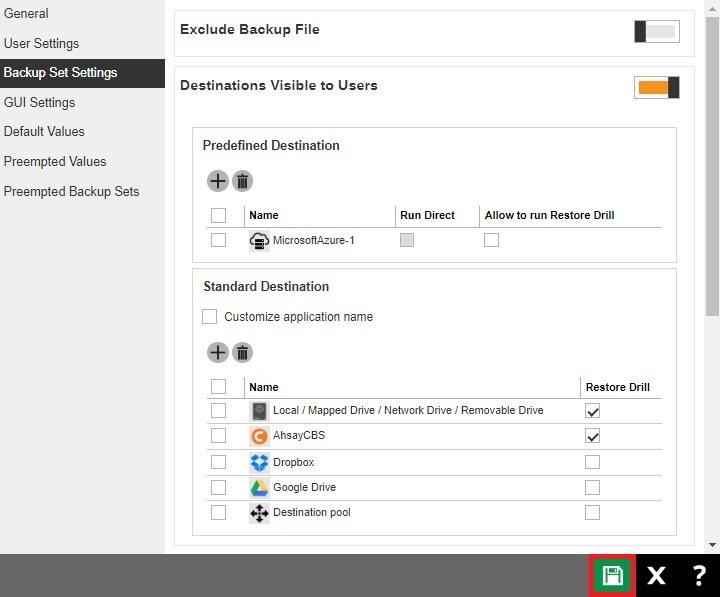Check select-all box in Predefined Destination header
720x597 pixels.
coord(218,215)
